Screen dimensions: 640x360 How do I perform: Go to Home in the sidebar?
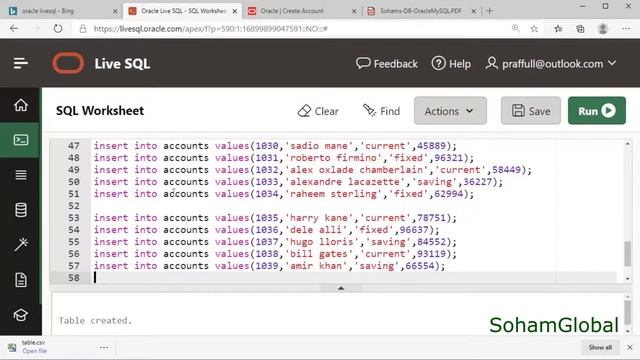point(21,105)
